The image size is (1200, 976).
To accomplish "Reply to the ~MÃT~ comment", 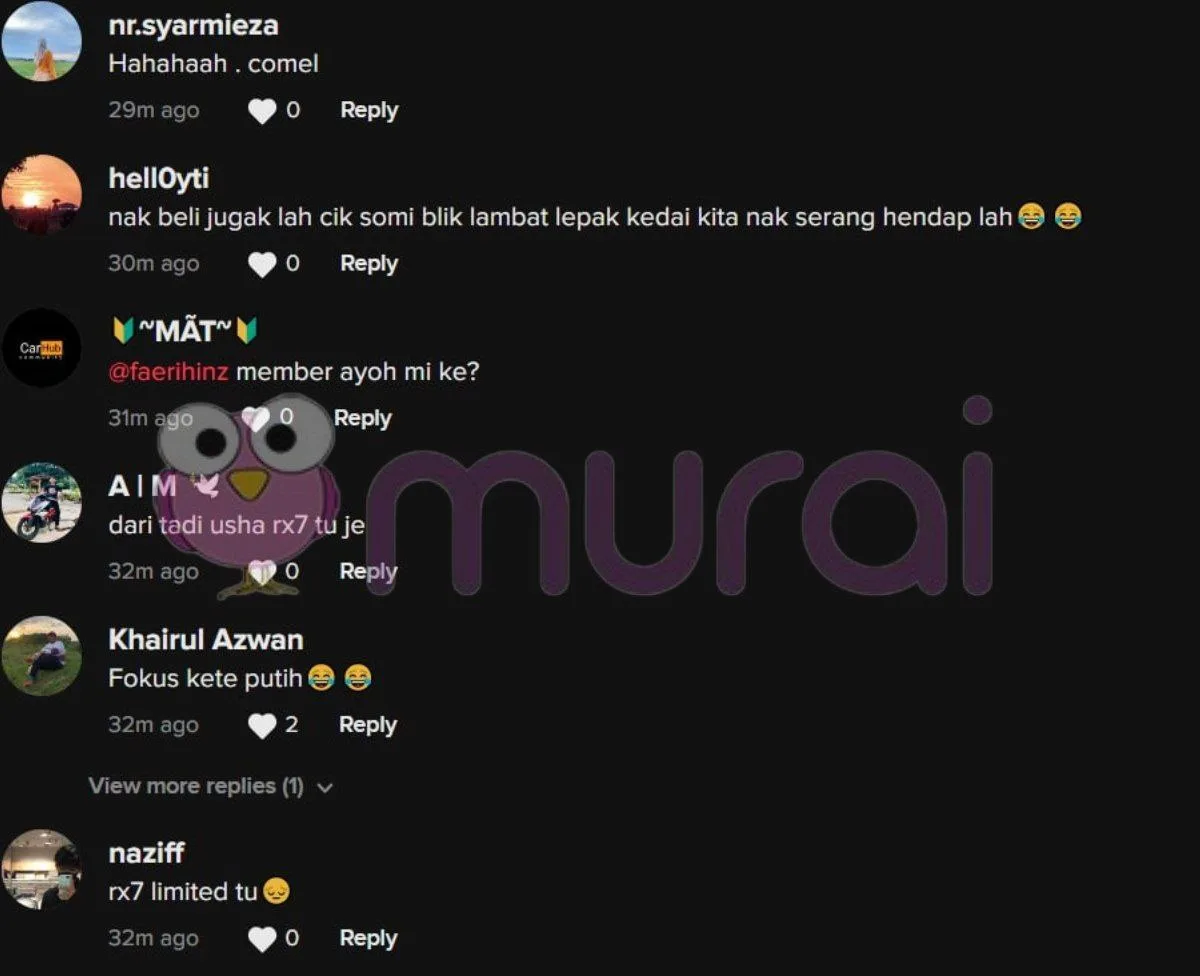I will click(x=362, y=418).
